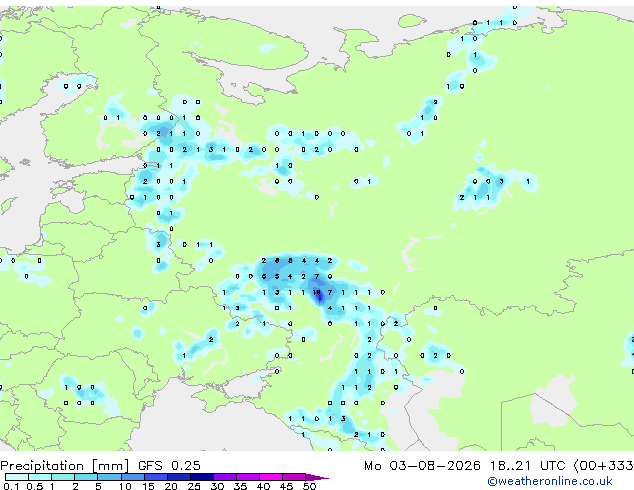Screen dimensions: 634x490
Task: Click the 'GFS 0.25' model label
Action: pyautogui.click(x=169, y=465)
